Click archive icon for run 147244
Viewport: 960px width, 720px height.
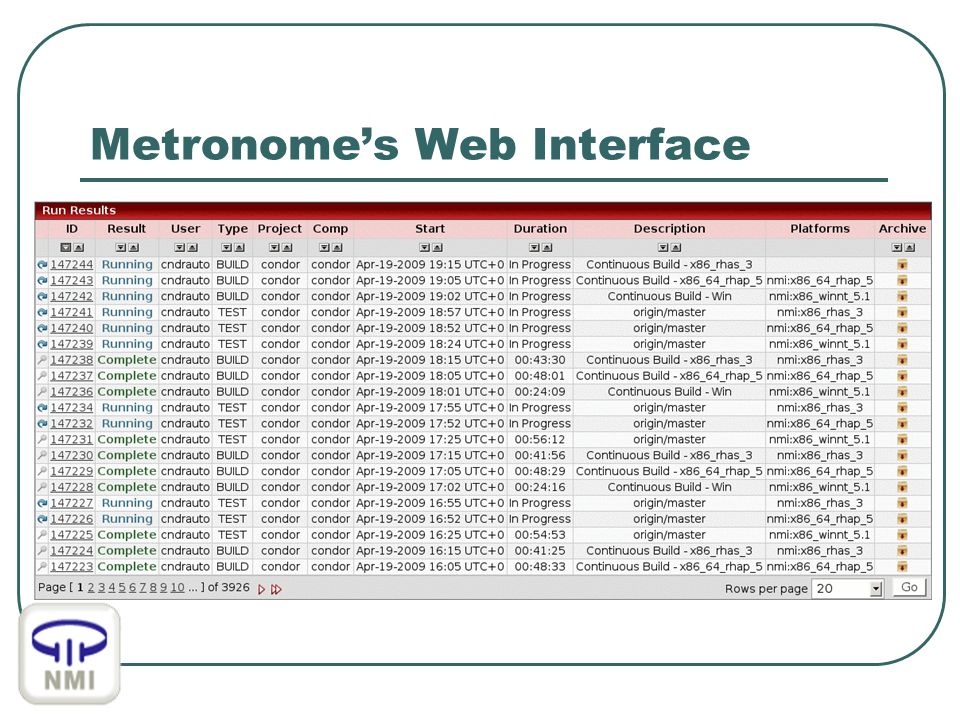(902, 265)
